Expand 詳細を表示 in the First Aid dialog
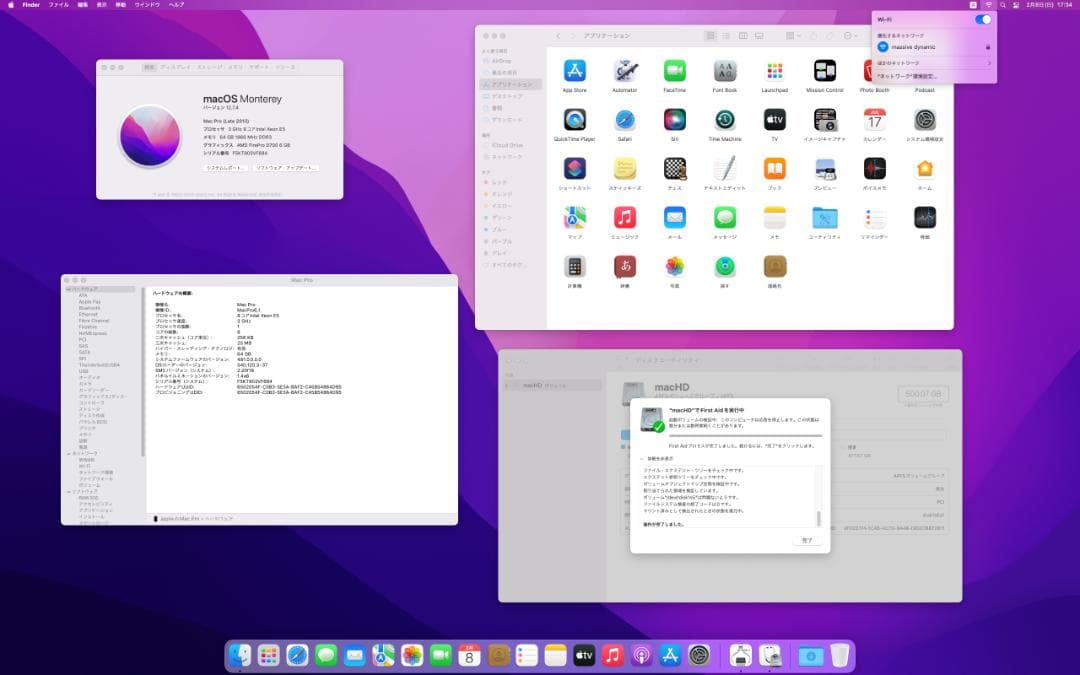This screenshot has height=675, width=1080. pyautogui.click(x=658, y=458)
